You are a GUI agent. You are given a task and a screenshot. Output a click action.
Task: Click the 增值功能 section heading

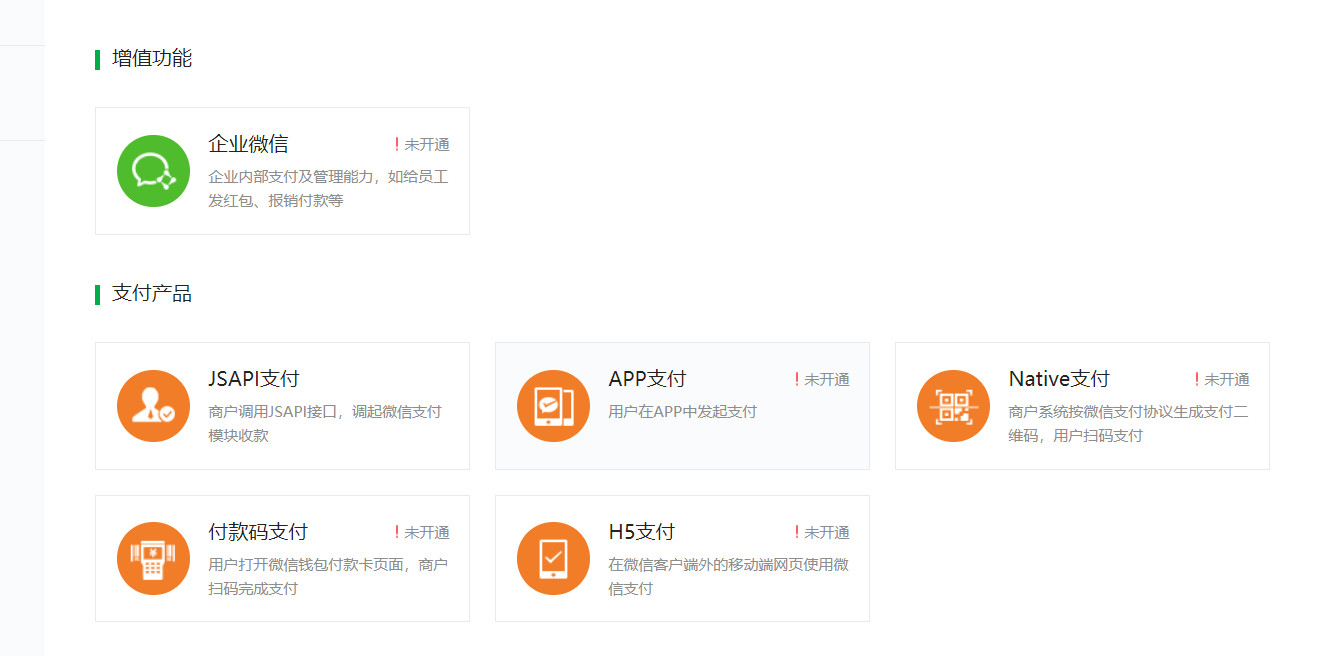(x=152, y=59)
